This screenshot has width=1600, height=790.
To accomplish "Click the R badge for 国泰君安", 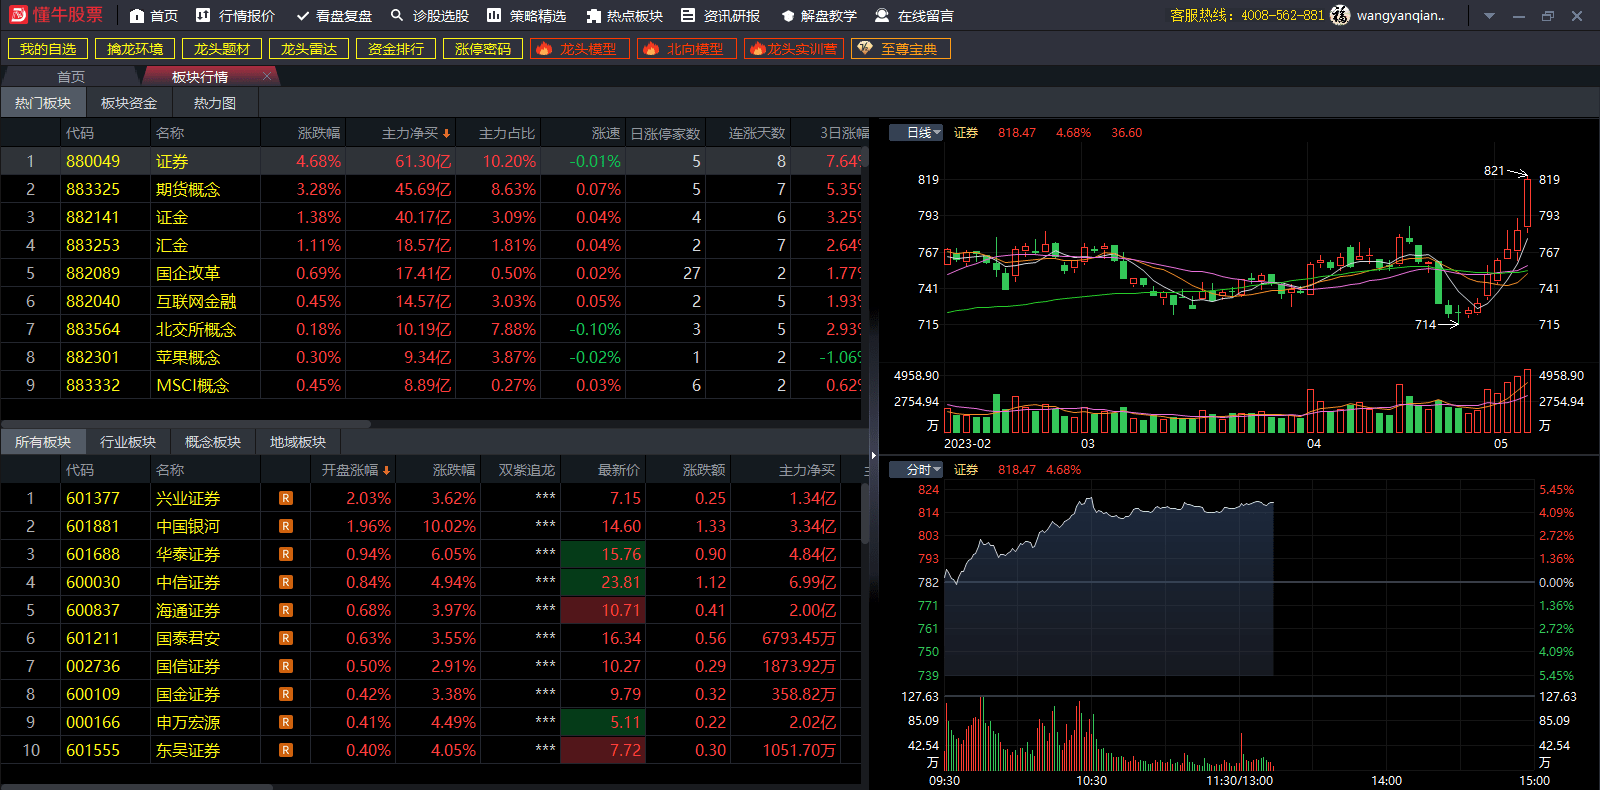I will pyautogui.click(x=286, y=638).
